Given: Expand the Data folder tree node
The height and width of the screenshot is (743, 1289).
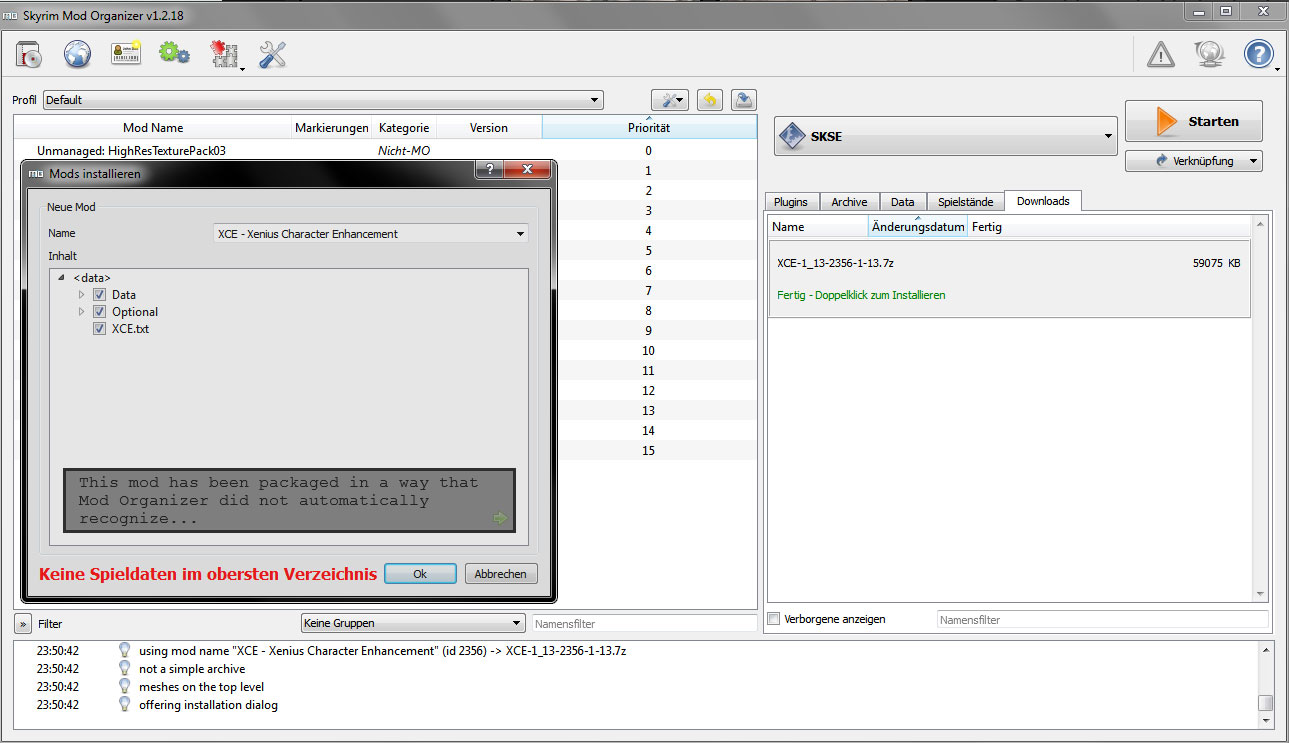Looking at the screenshot, I should pyautogui.click(x=82, y=295).
